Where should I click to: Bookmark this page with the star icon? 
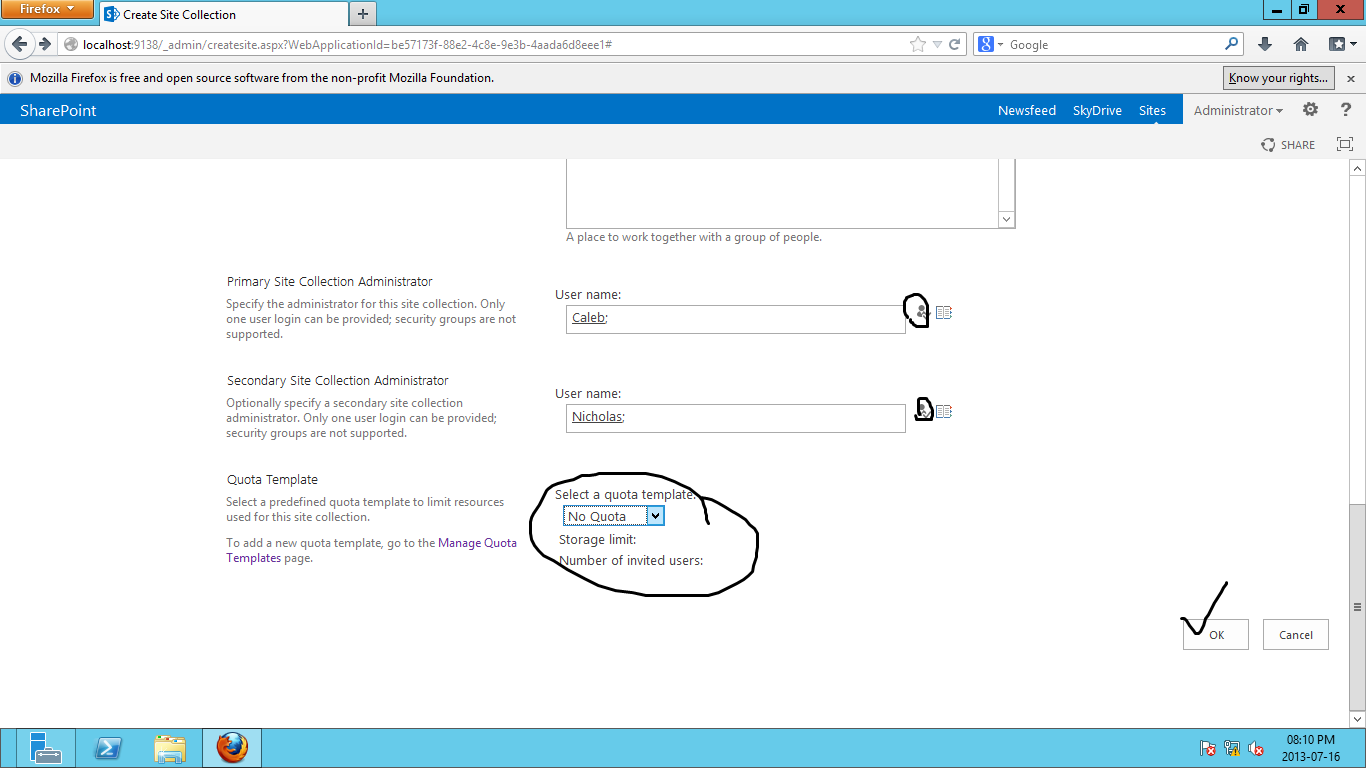tap(918, 44)
